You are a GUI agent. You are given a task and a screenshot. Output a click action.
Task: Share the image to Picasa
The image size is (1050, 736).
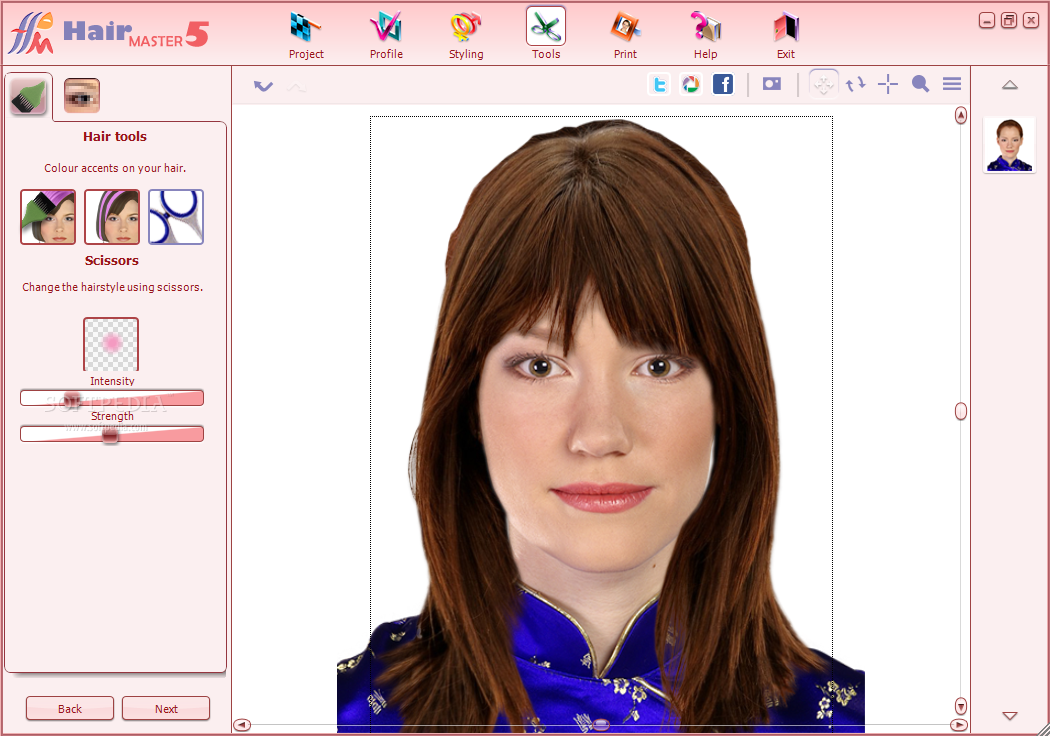[690, 84]
